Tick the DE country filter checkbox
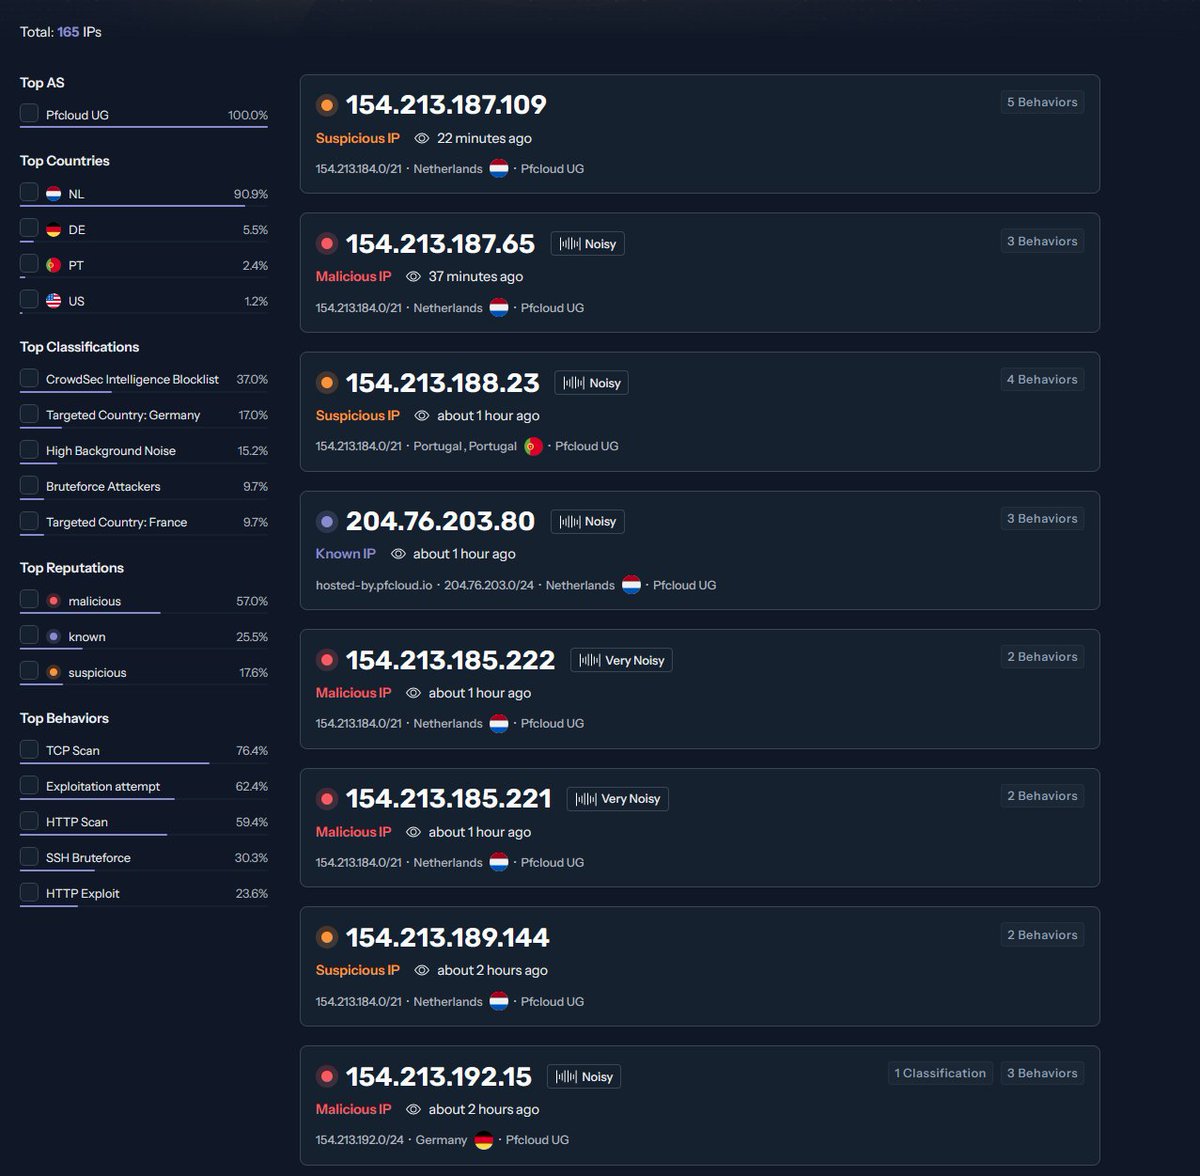 pos(29,228)
